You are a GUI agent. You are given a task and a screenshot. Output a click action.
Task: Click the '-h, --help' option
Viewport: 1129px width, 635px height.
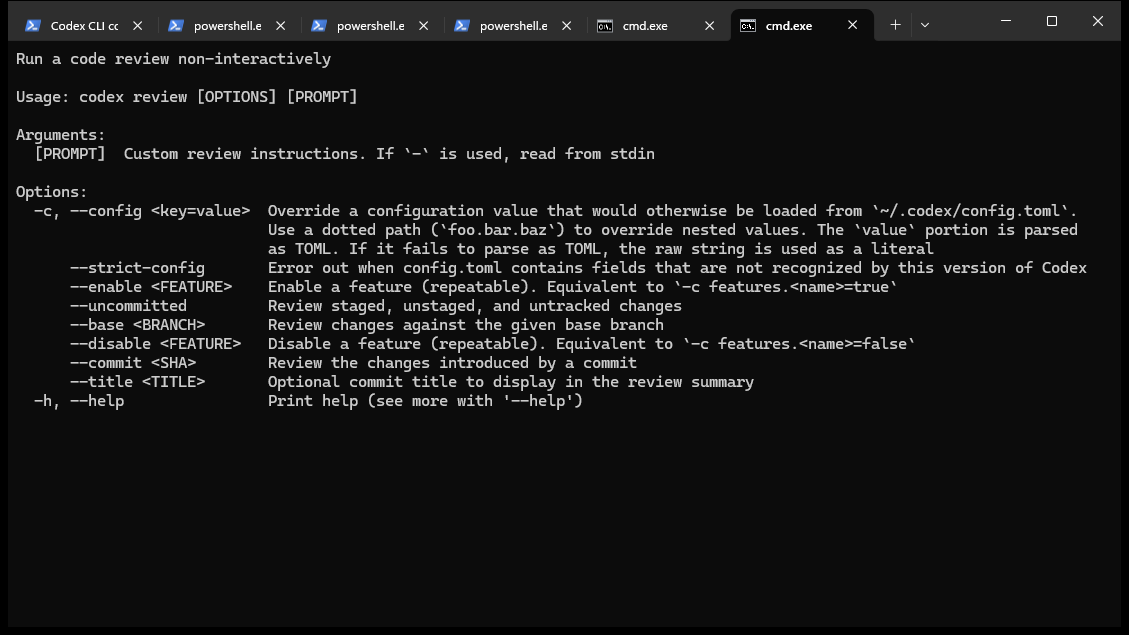coord(79,401)
